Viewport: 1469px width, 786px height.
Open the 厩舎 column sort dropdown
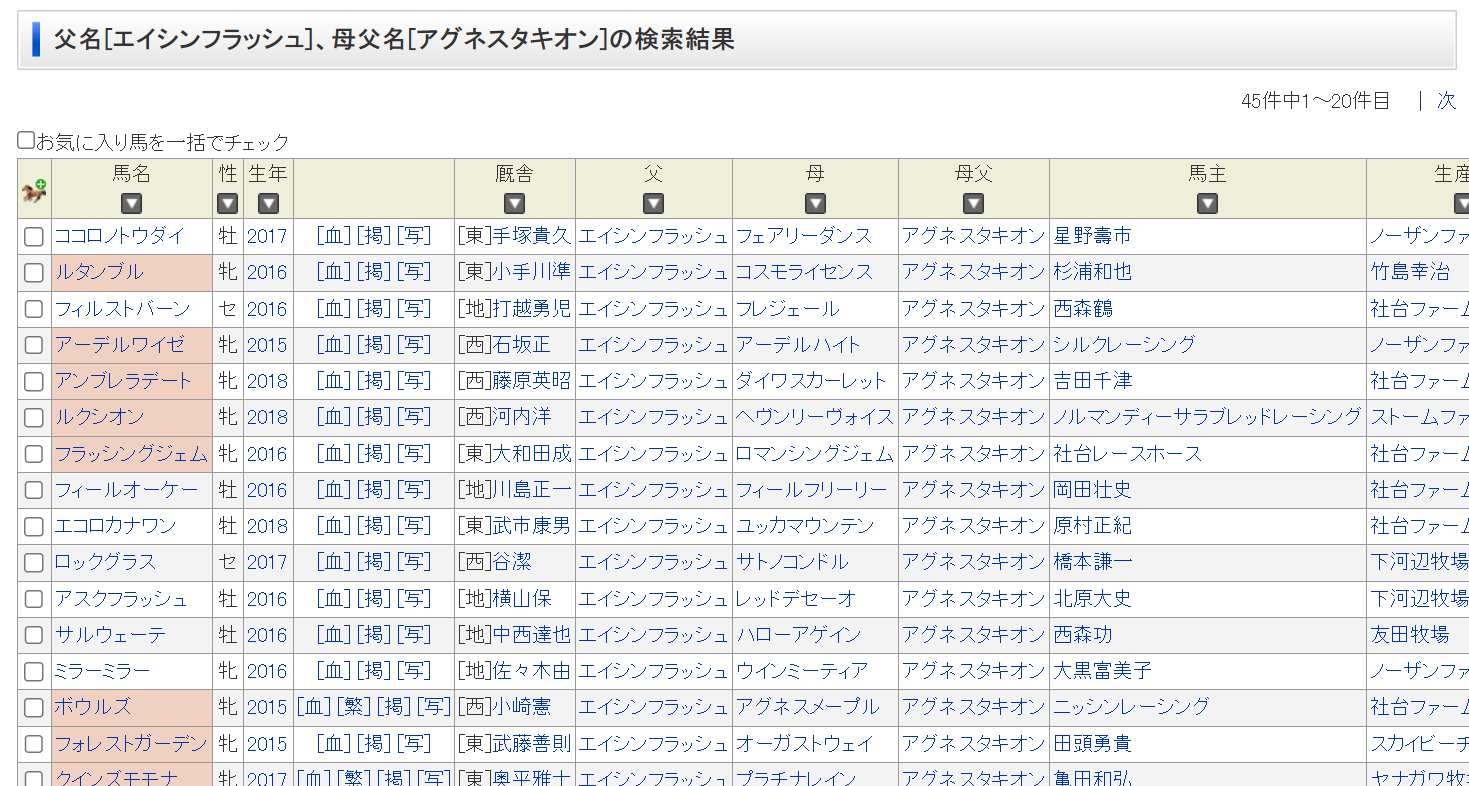point(514,204)
